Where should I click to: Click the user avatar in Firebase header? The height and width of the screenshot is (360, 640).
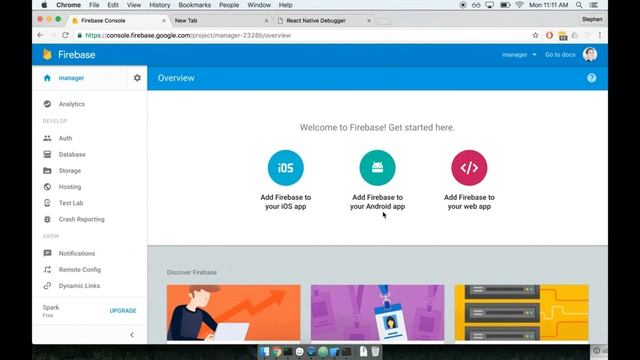click(x=590, y=54)
